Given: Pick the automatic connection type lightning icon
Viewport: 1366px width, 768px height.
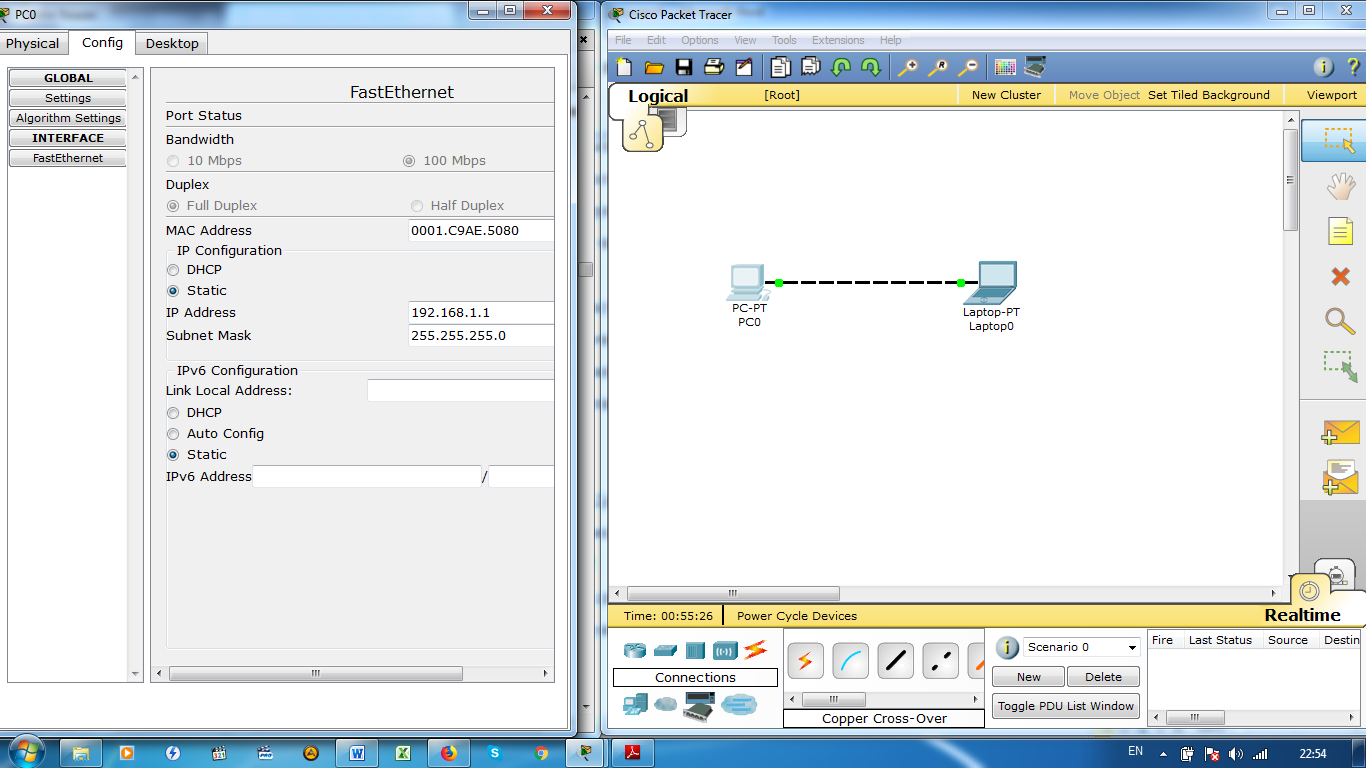Looking at the screenshot, I should (x=806, y=661).
